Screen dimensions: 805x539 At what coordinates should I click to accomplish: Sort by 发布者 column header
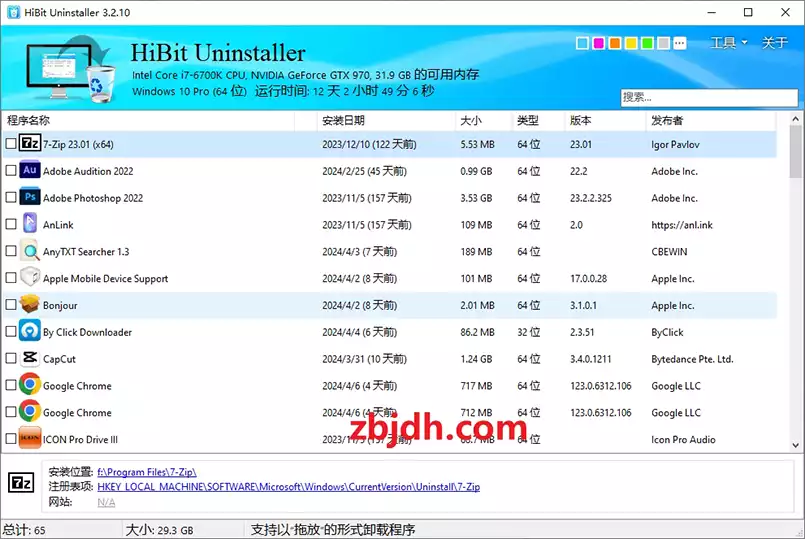(711, 121)
